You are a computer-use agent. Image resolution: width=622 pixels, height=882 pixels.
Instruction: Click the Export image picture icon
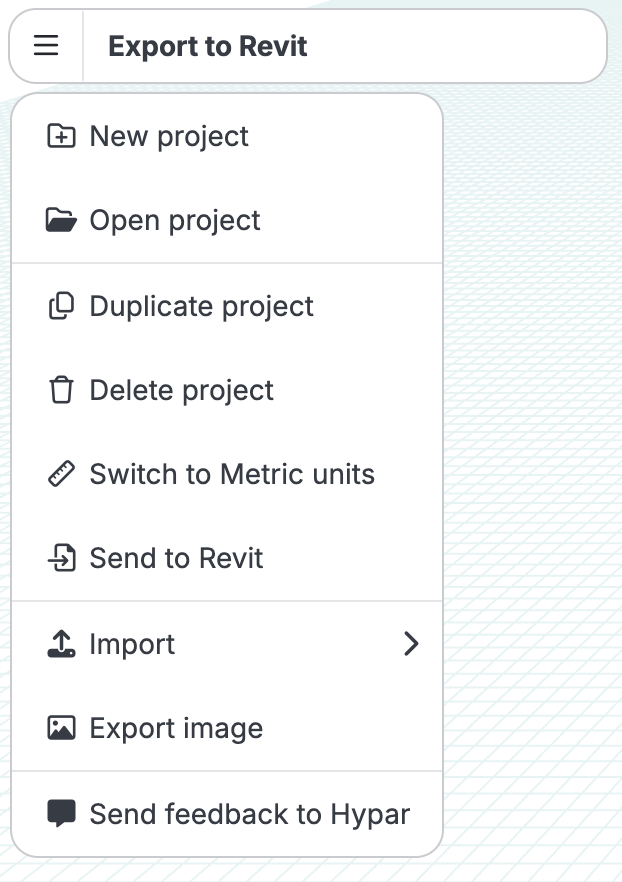coord(61,728)
